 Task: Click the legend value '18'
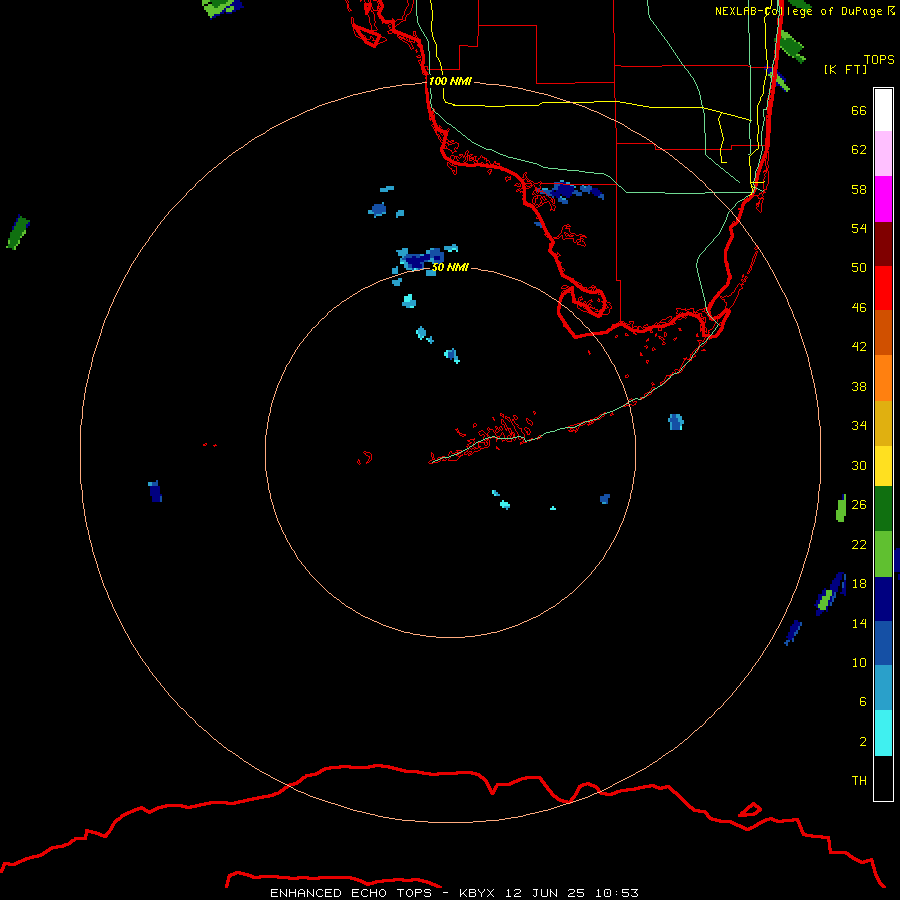point(859,583)
